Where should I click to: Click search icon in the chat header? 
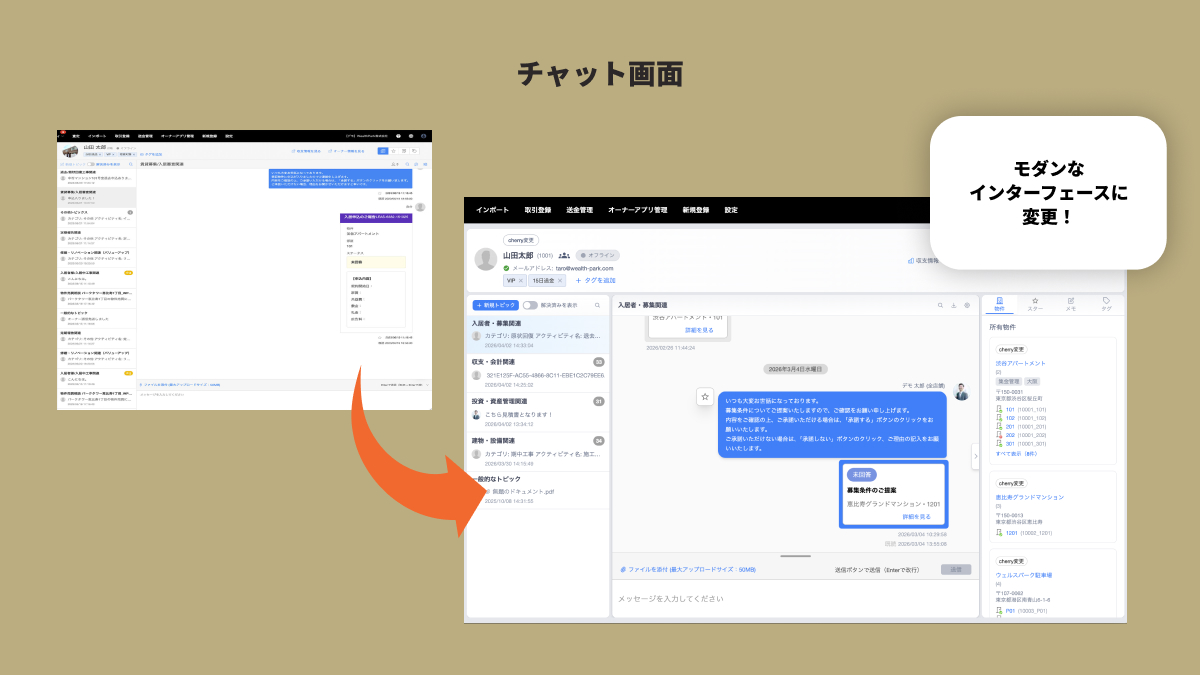click(940, 305)
